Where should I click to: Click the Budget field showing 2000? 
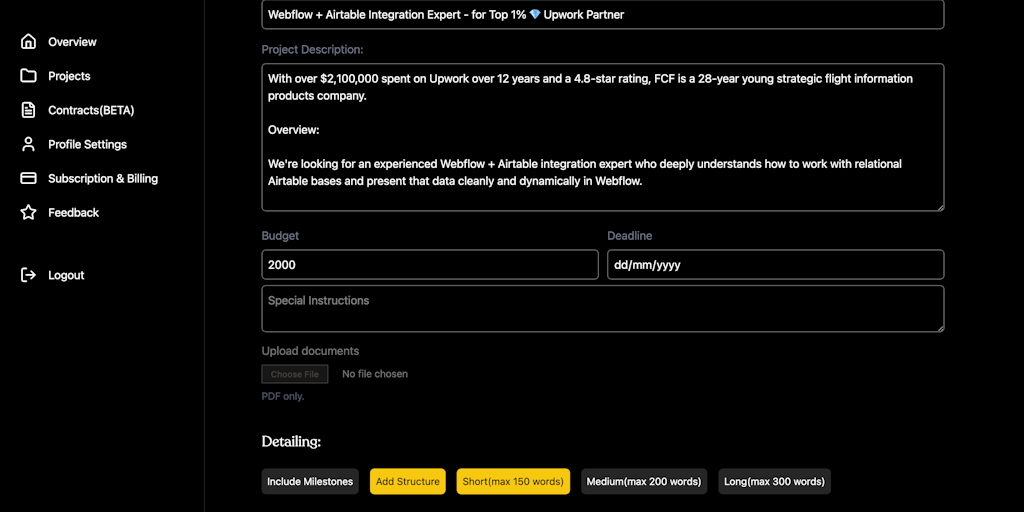430,264
